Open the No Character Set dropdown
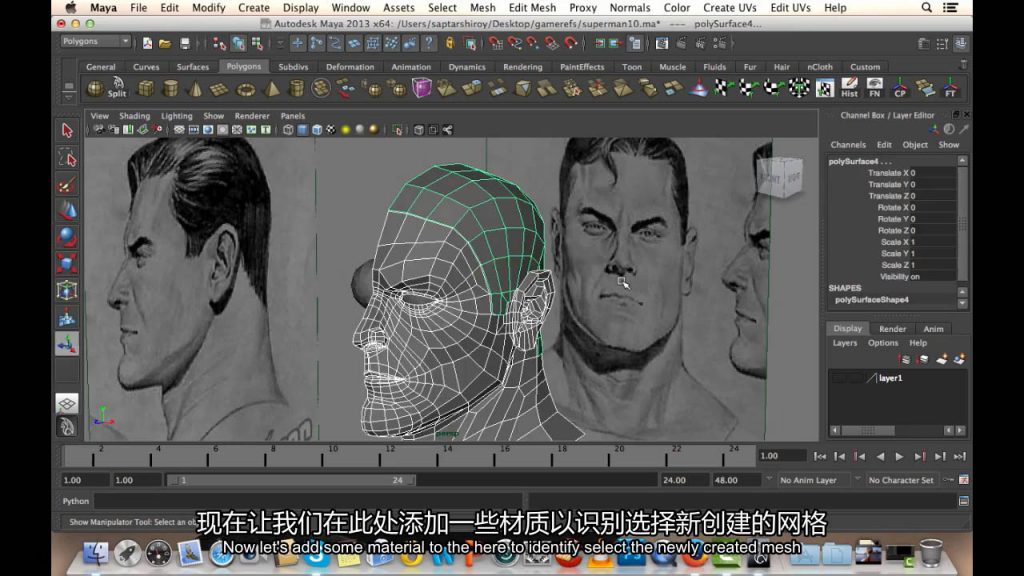Image resolution: width=1024 pixels, height=576 pixels. click(x=901, y=480)
